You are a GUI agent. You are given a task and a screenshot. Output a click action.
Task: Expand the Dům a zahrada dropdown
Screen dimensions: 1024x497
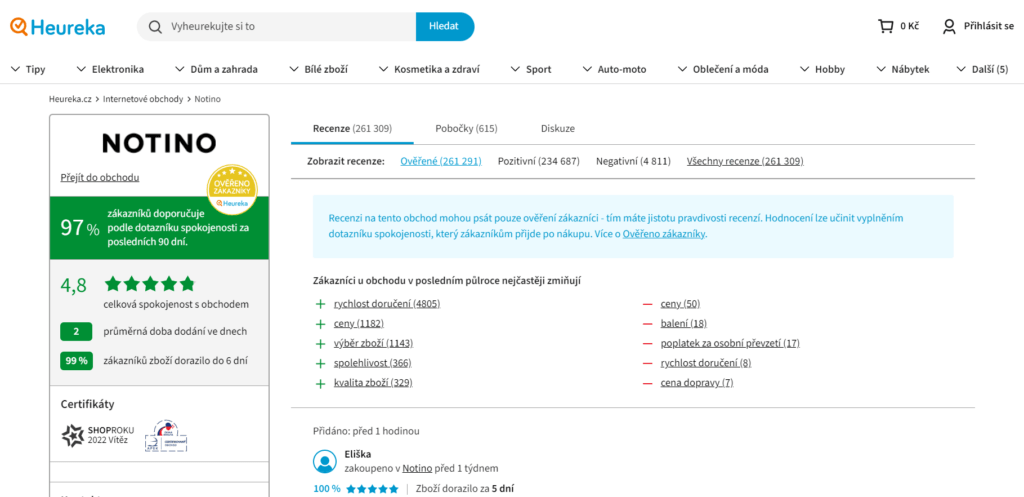[215, 69]
